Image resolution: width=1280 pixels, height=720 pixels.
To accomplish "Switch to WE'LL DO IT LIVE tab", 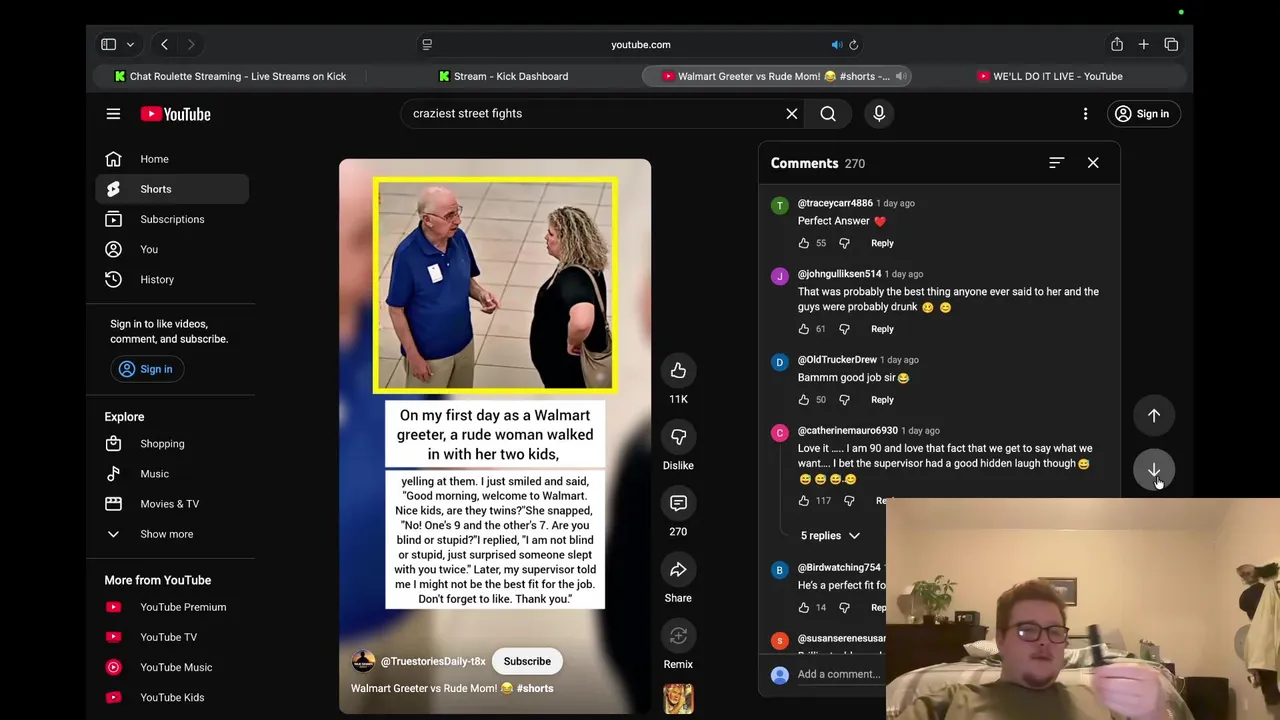I will (x=1050, y=76).
